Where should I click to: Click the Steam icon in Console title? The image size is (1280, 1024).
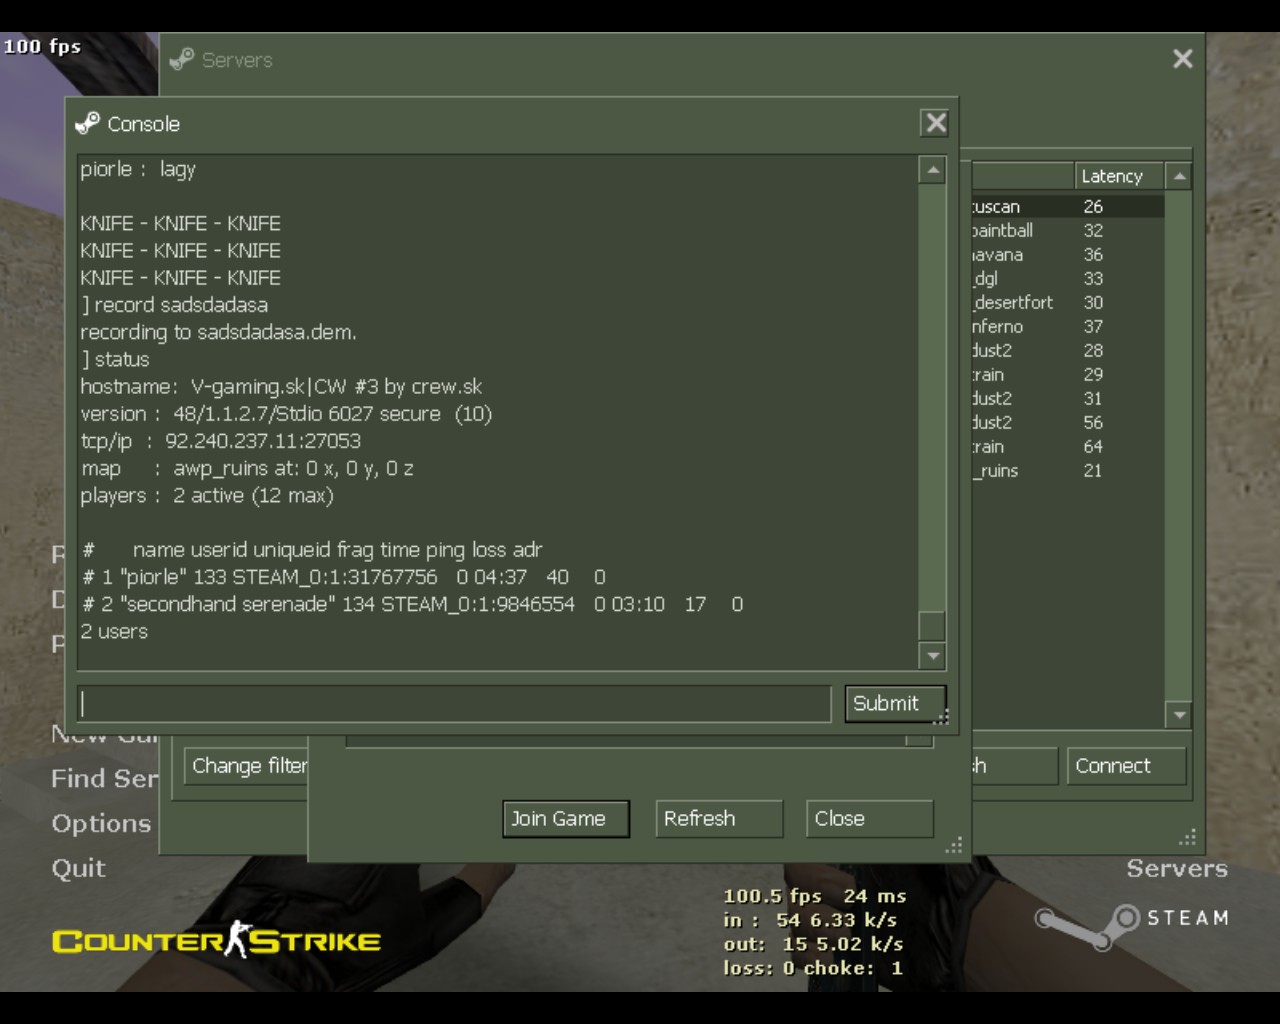[88, 123]
